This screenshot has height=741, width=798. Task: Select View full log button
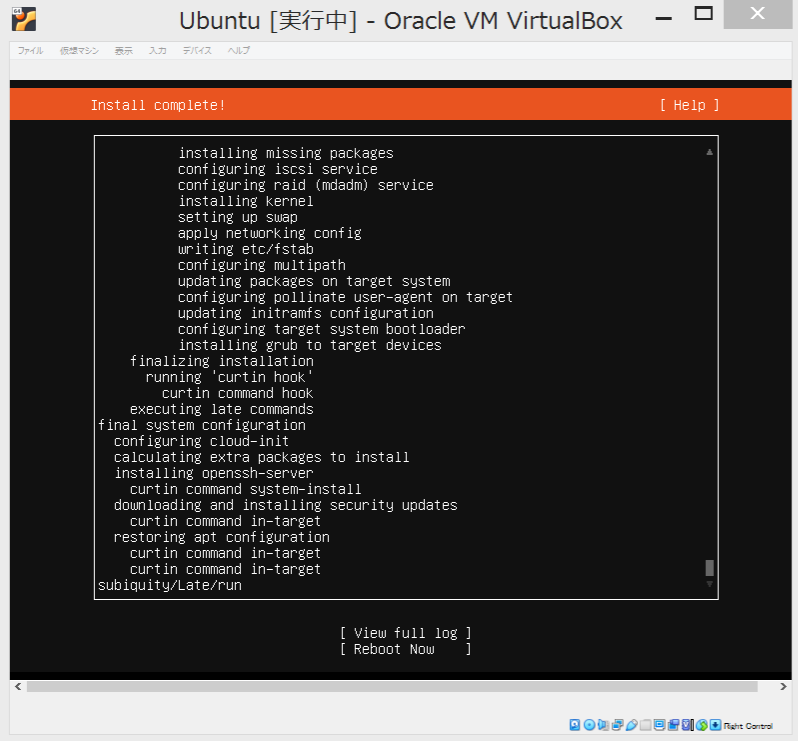point(406,633)
